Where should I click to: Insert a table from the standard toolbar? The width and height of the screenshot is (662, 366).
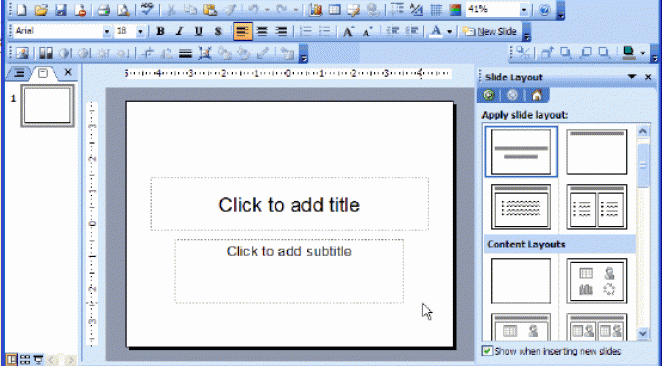click(334, 10)
